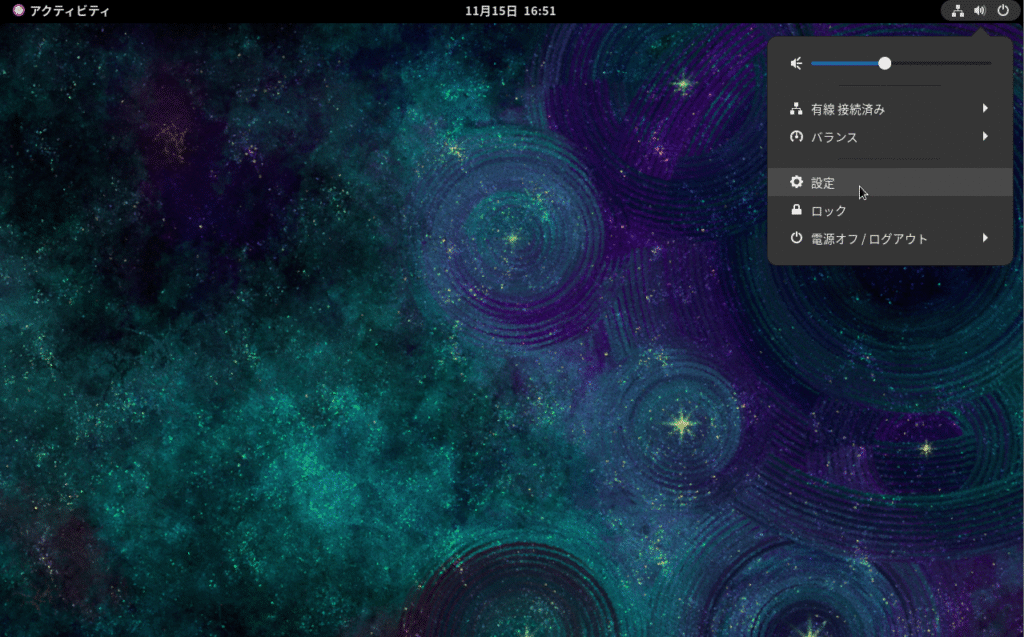
Task: Select ロック to lock the screen
Action: 829,211
